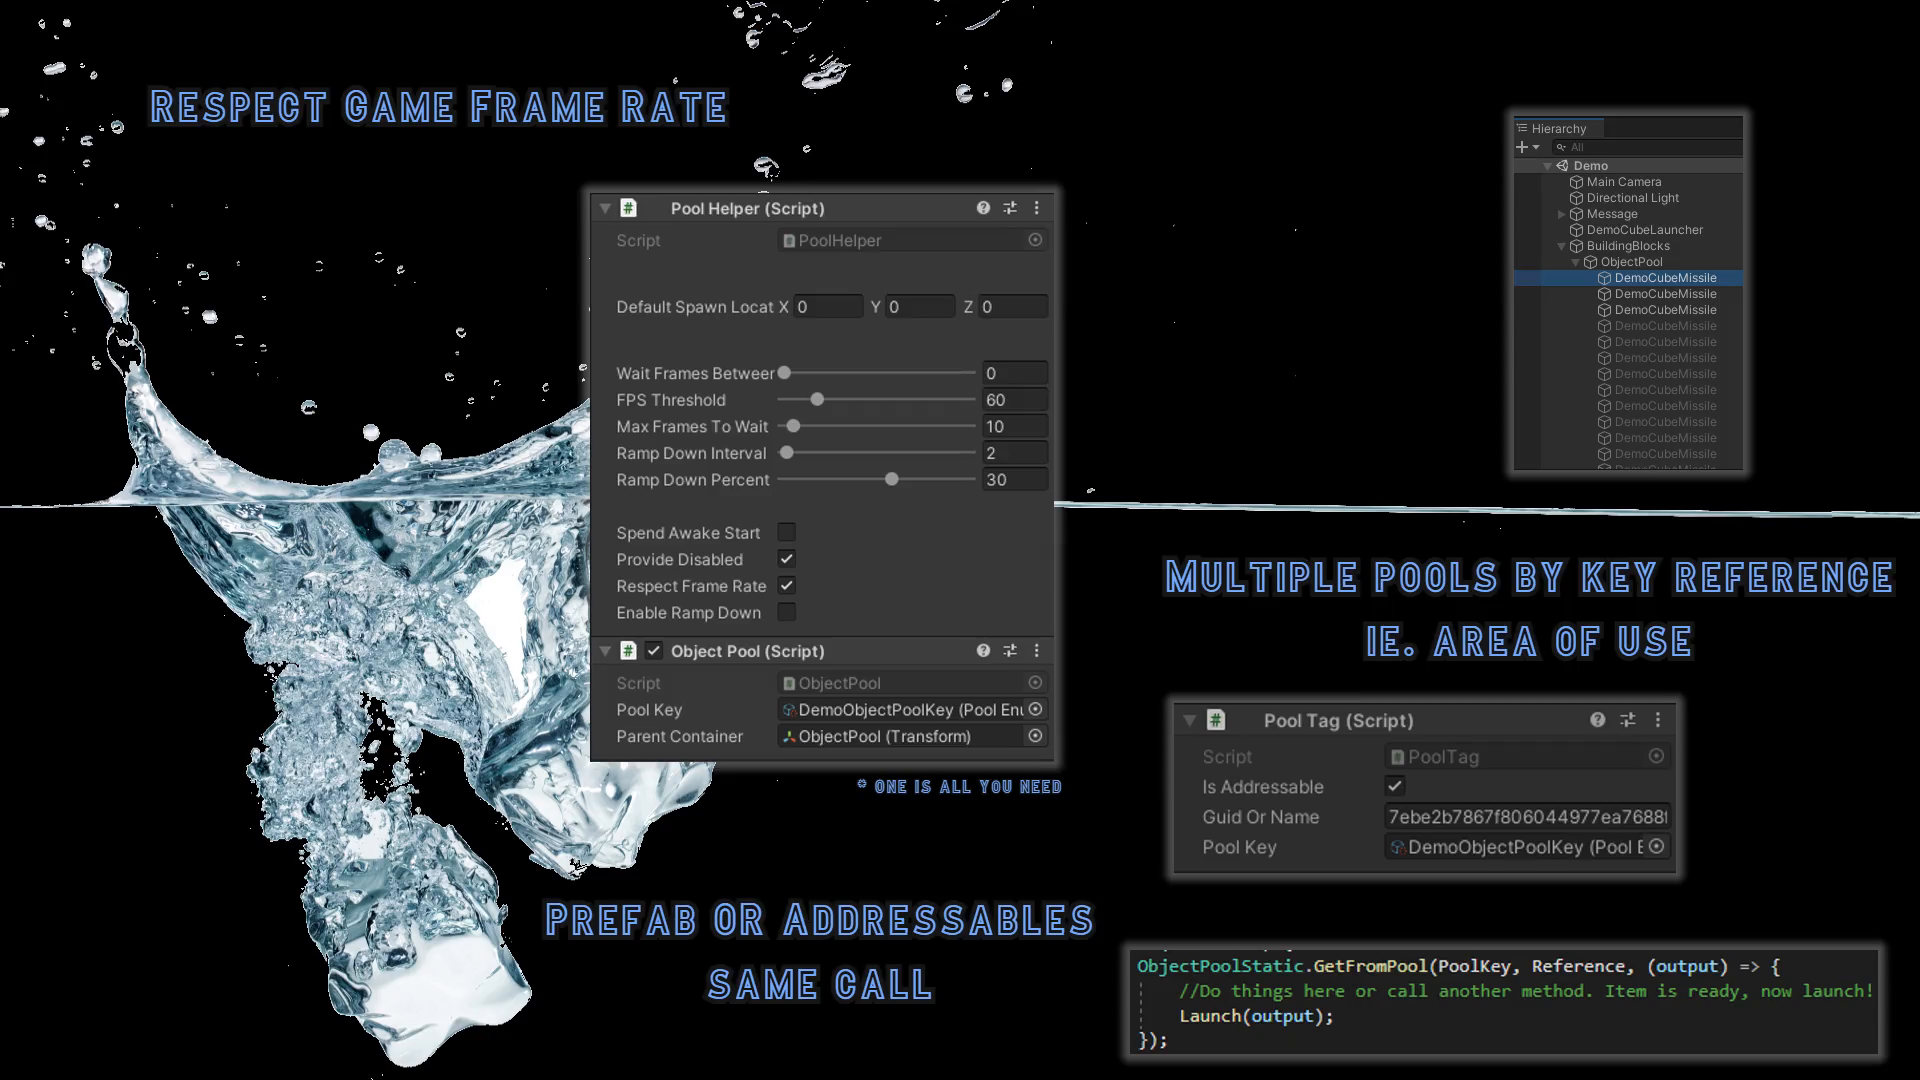The image size is (1920, 1080).
Task: Click the Directional Light cube icon
Action: (x=1576, y=198)
